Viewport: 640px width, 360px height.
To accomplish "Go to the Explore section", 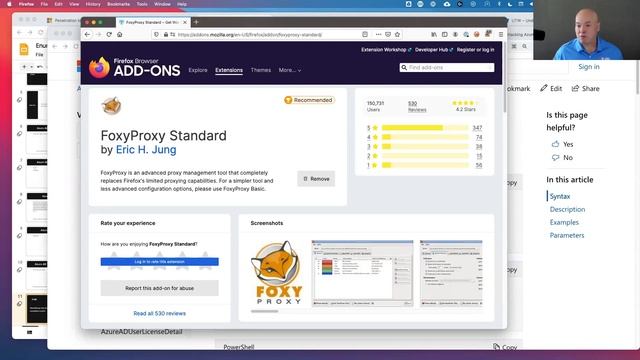I will (x=198, y=70).
